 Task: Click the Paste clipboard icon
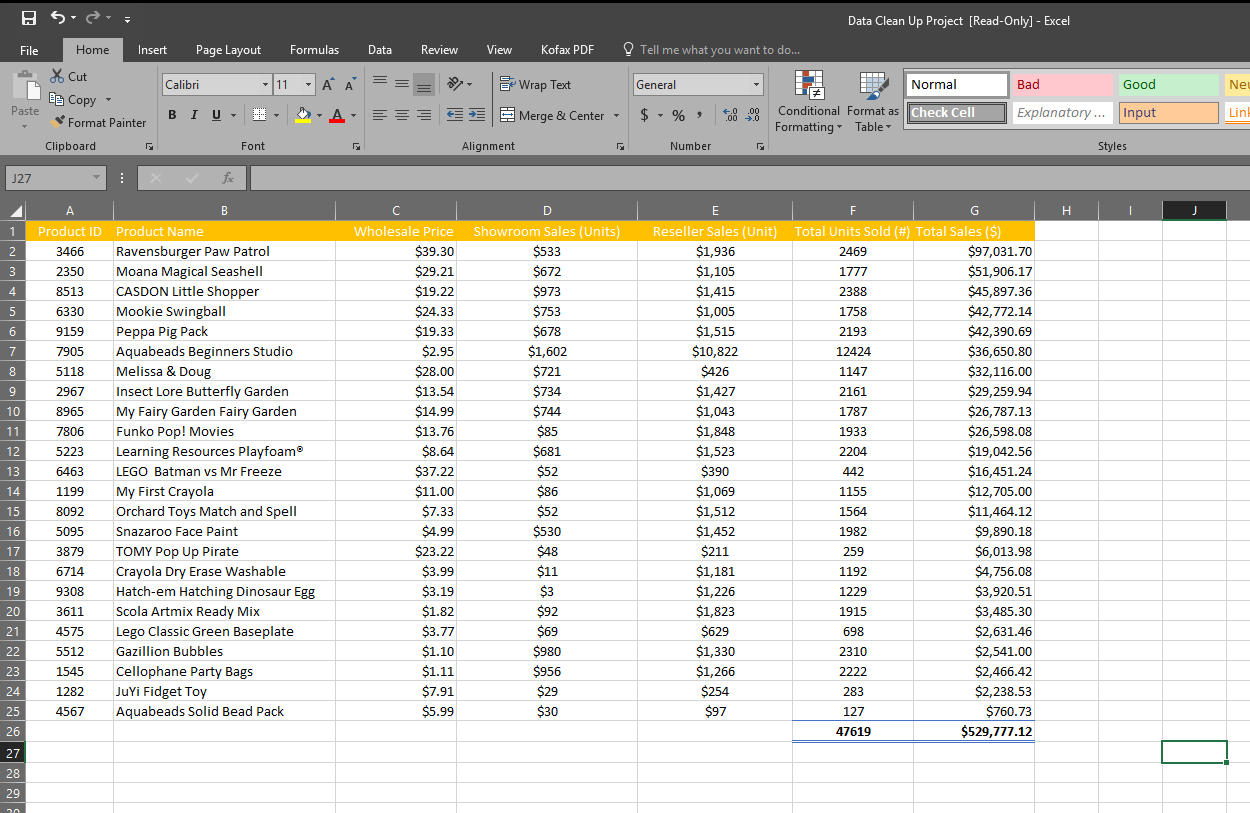click(x=25, y=85)
